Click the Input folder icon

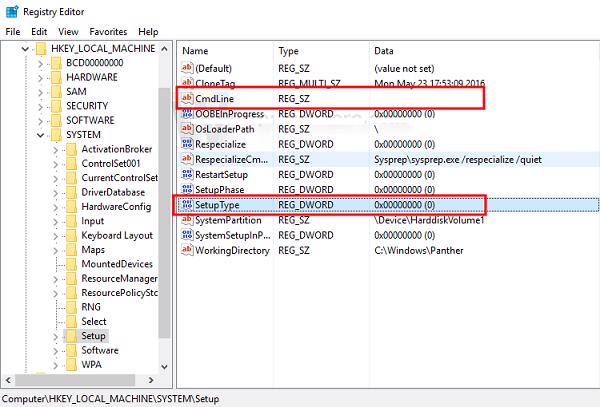[72, 221]
